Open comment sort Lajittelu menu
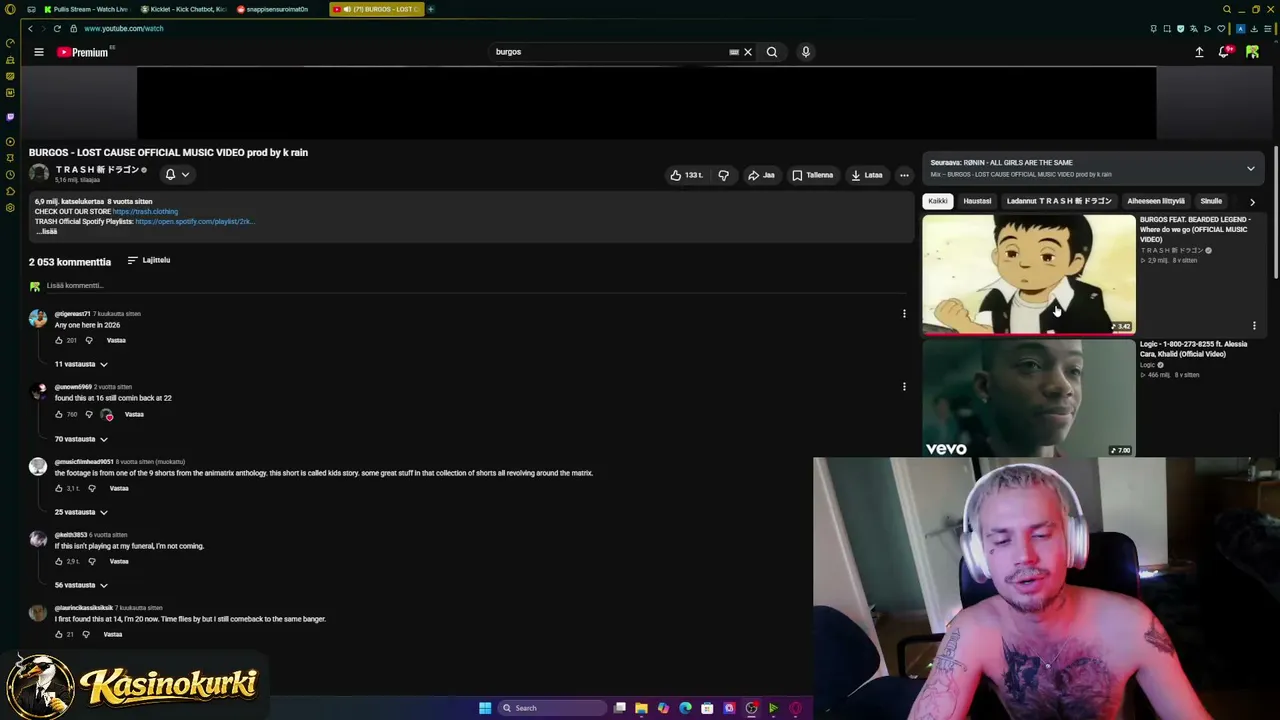This screenshot has width=1280, height=720. (148, 260)
